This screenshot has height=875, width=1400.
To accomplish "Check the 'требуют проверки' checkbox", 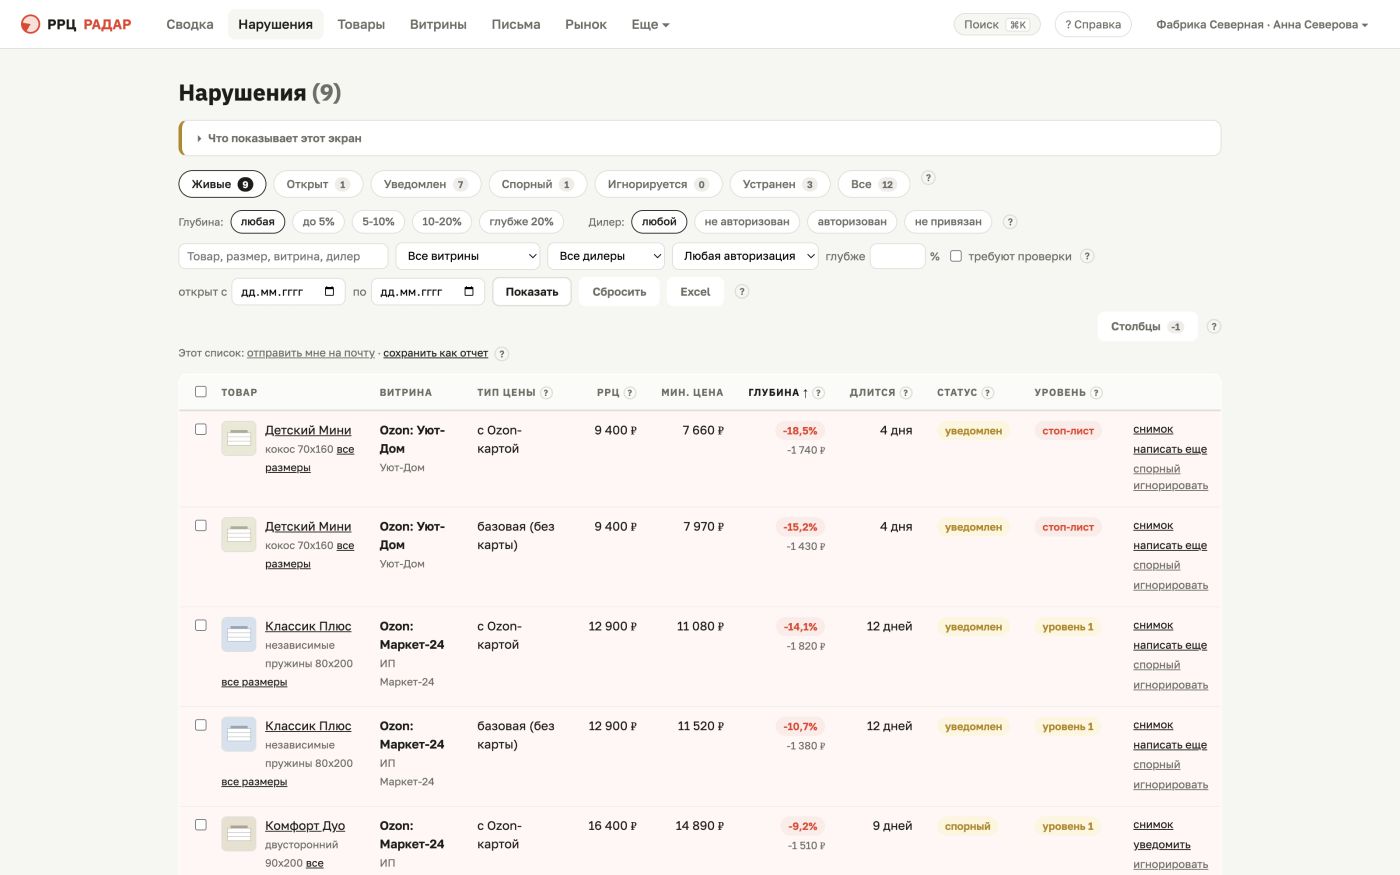I will [x=955, y=256].
